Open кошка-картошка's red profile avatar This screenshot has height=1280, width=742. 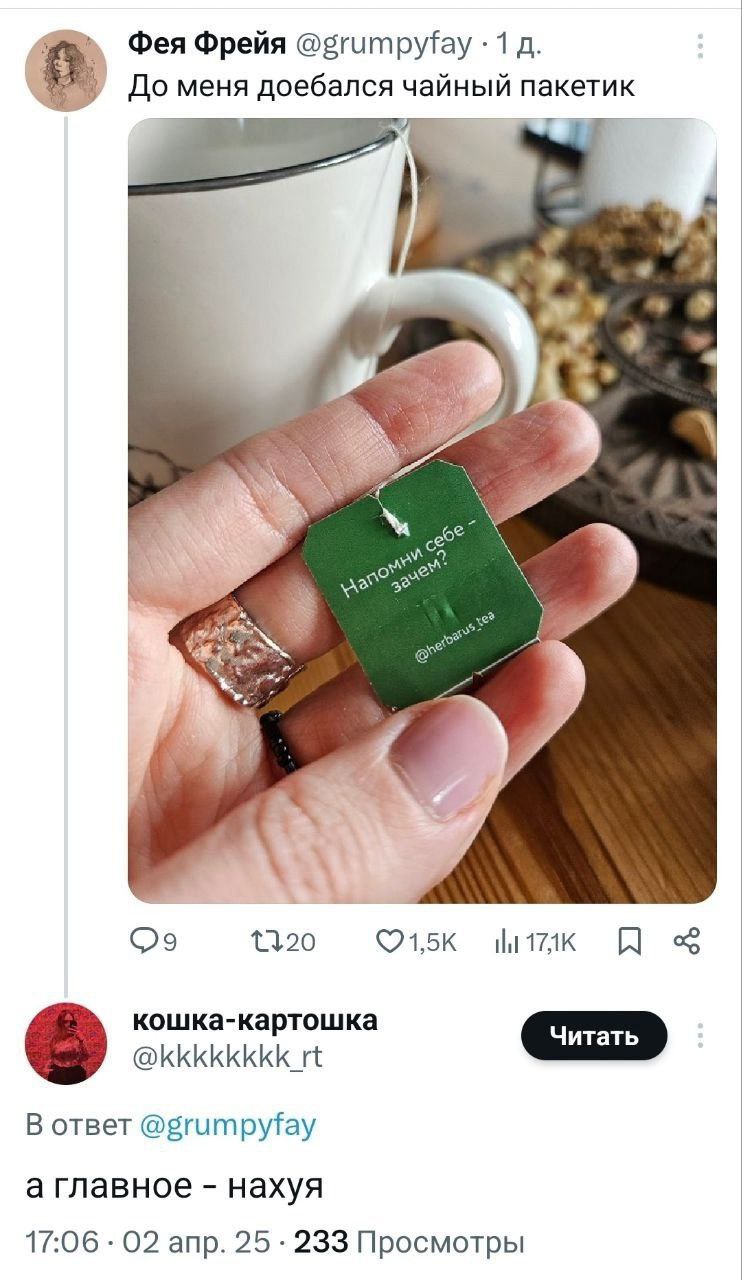point(66,1043)
